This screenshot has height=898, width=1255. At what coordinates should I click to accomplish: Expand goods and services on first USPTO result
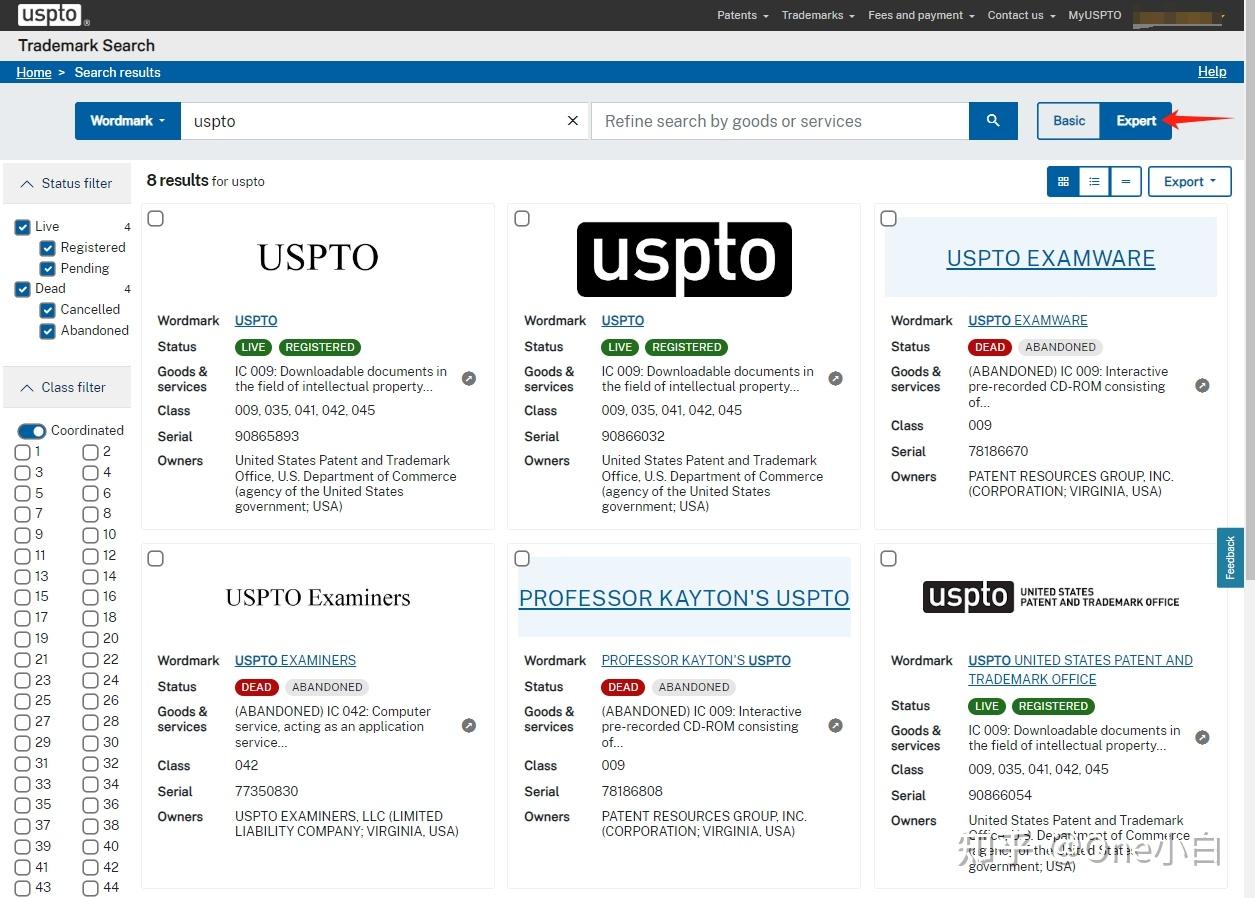coord(469,378)
